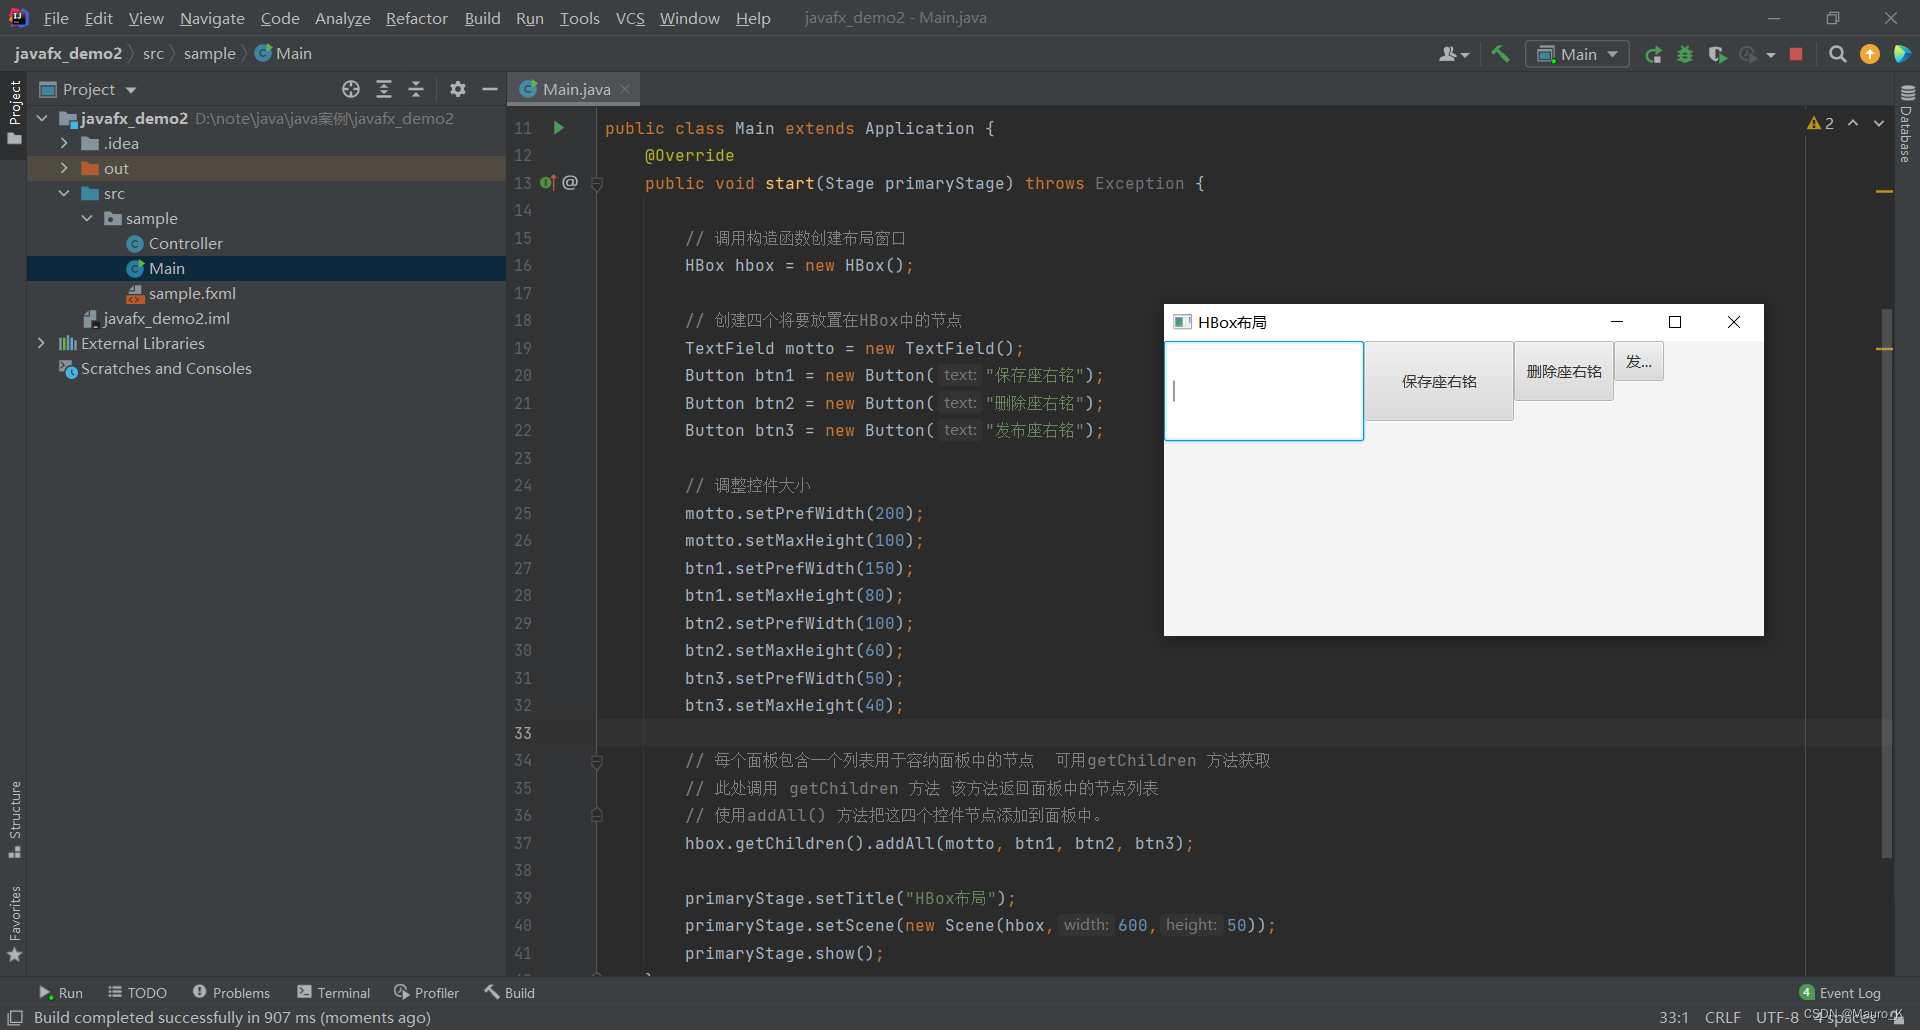Screen dimensions: 1920x1030
Task: Click the warnings indicator showing 2
Action: pyautogui.click(x=1820, y=123)
